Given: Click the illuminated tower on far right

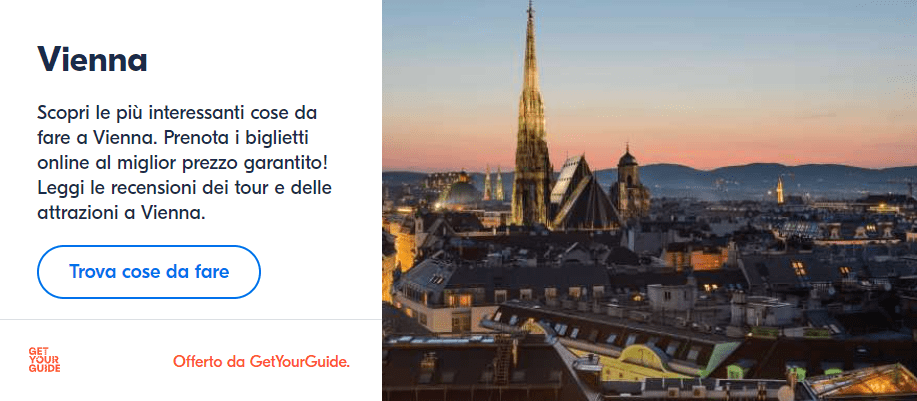Looking at the screenshot, I should coord(780,191).
